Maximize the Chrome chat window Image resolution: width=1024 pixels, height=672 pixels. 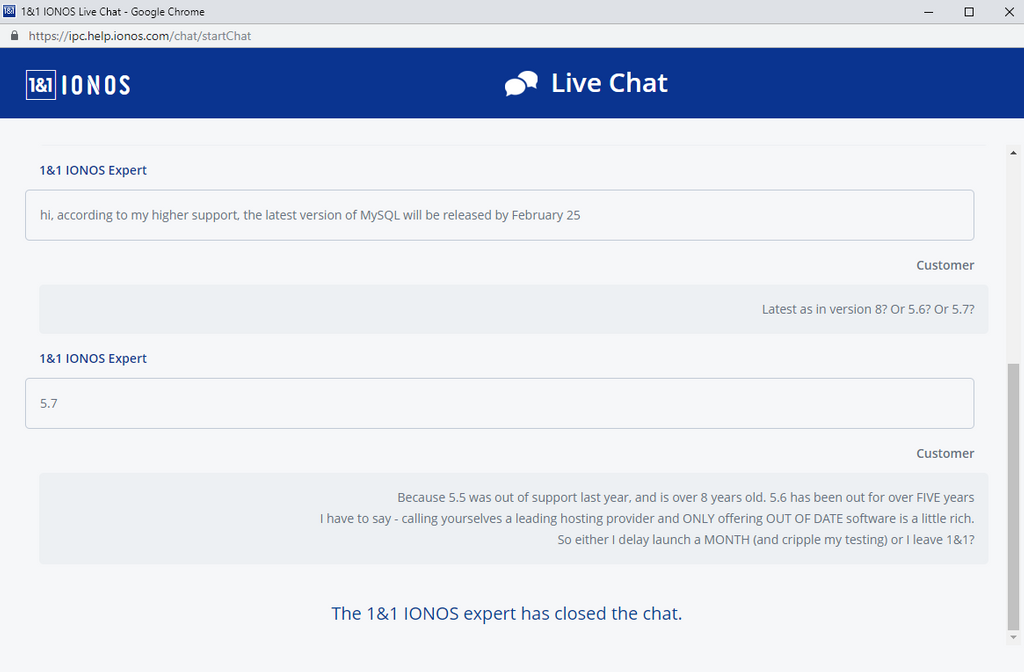969,12
